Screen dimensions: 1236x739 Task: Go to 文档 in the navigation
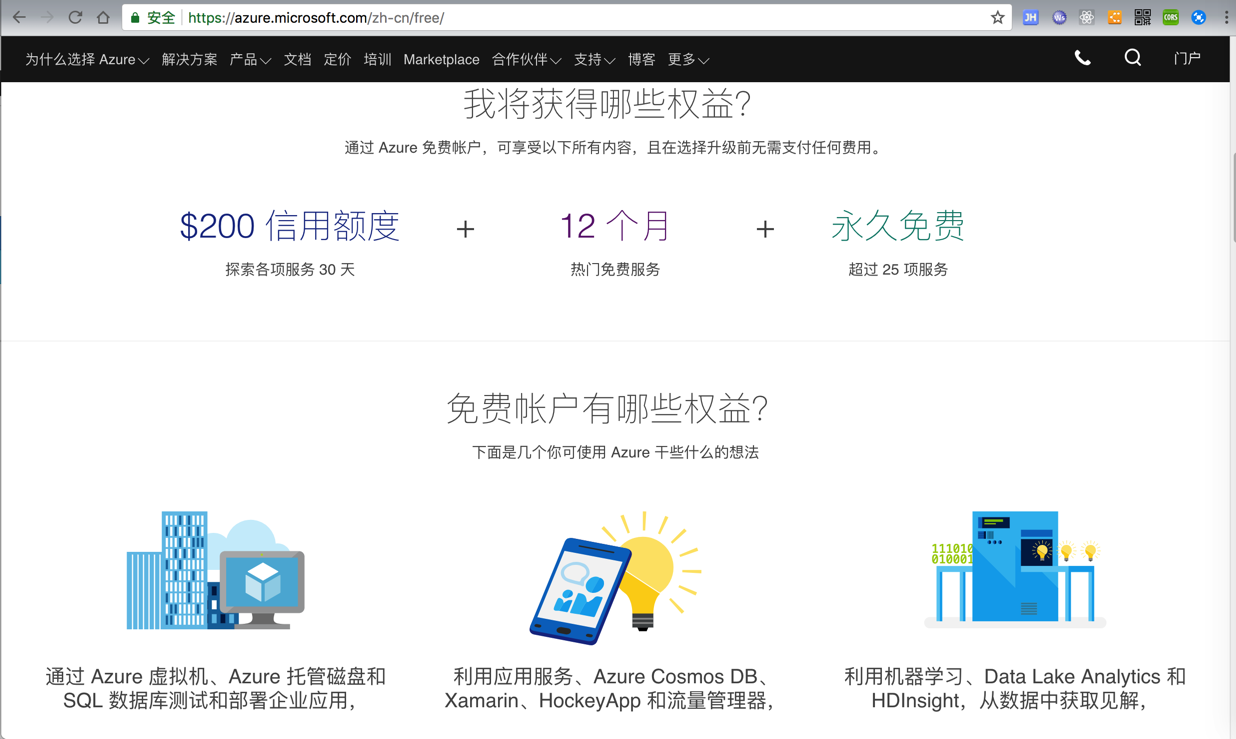point(297,60)
